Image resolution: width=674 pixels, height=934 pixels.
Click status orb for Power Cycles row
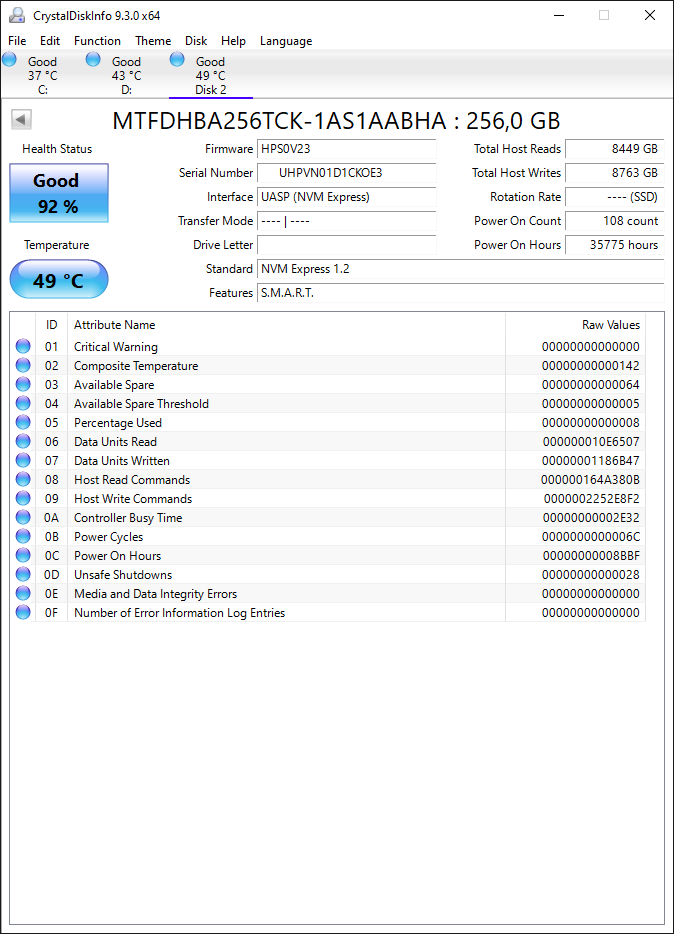coord(23,536)
